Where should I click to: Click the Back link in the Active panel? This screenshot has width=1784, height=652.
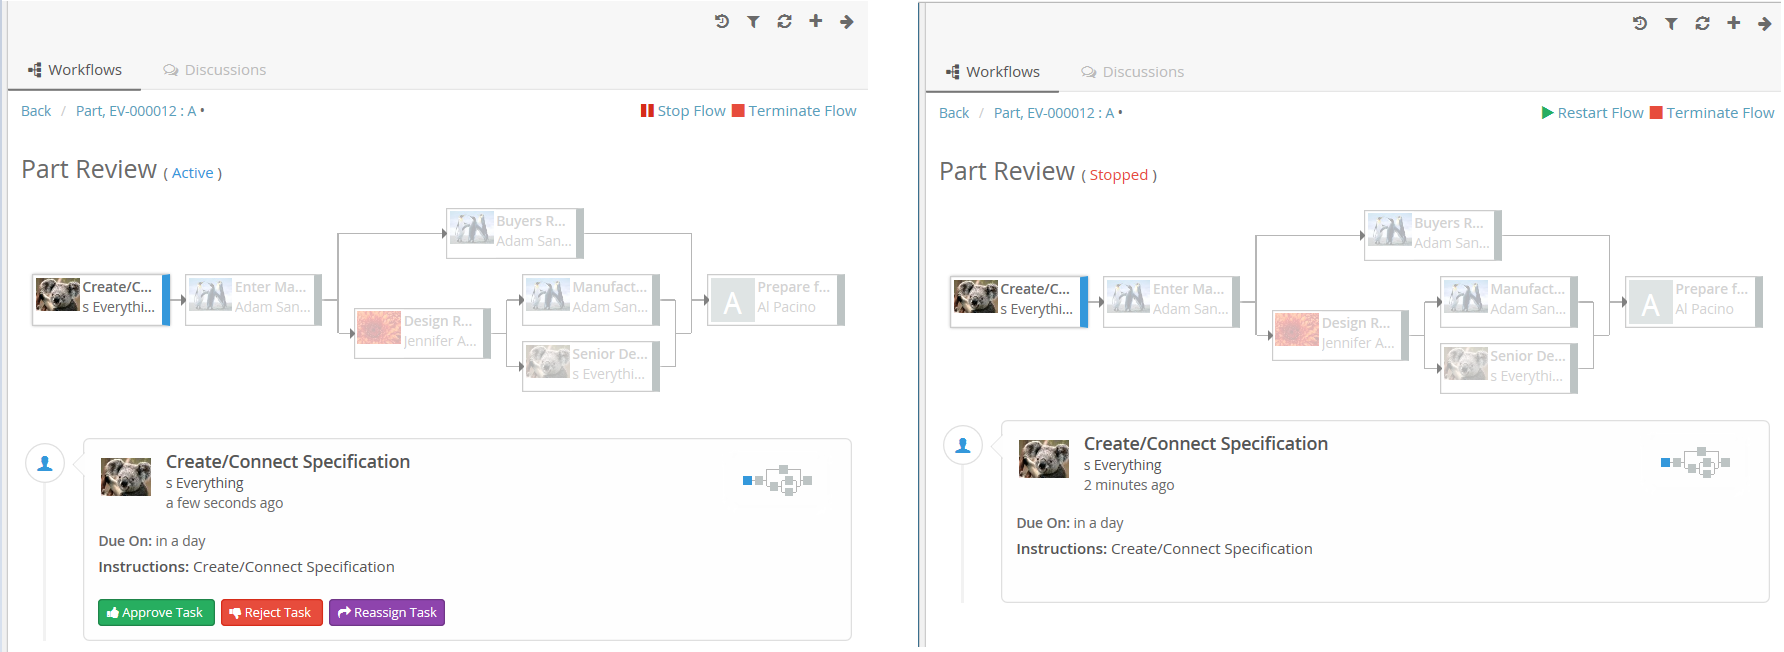pos(36,111)
